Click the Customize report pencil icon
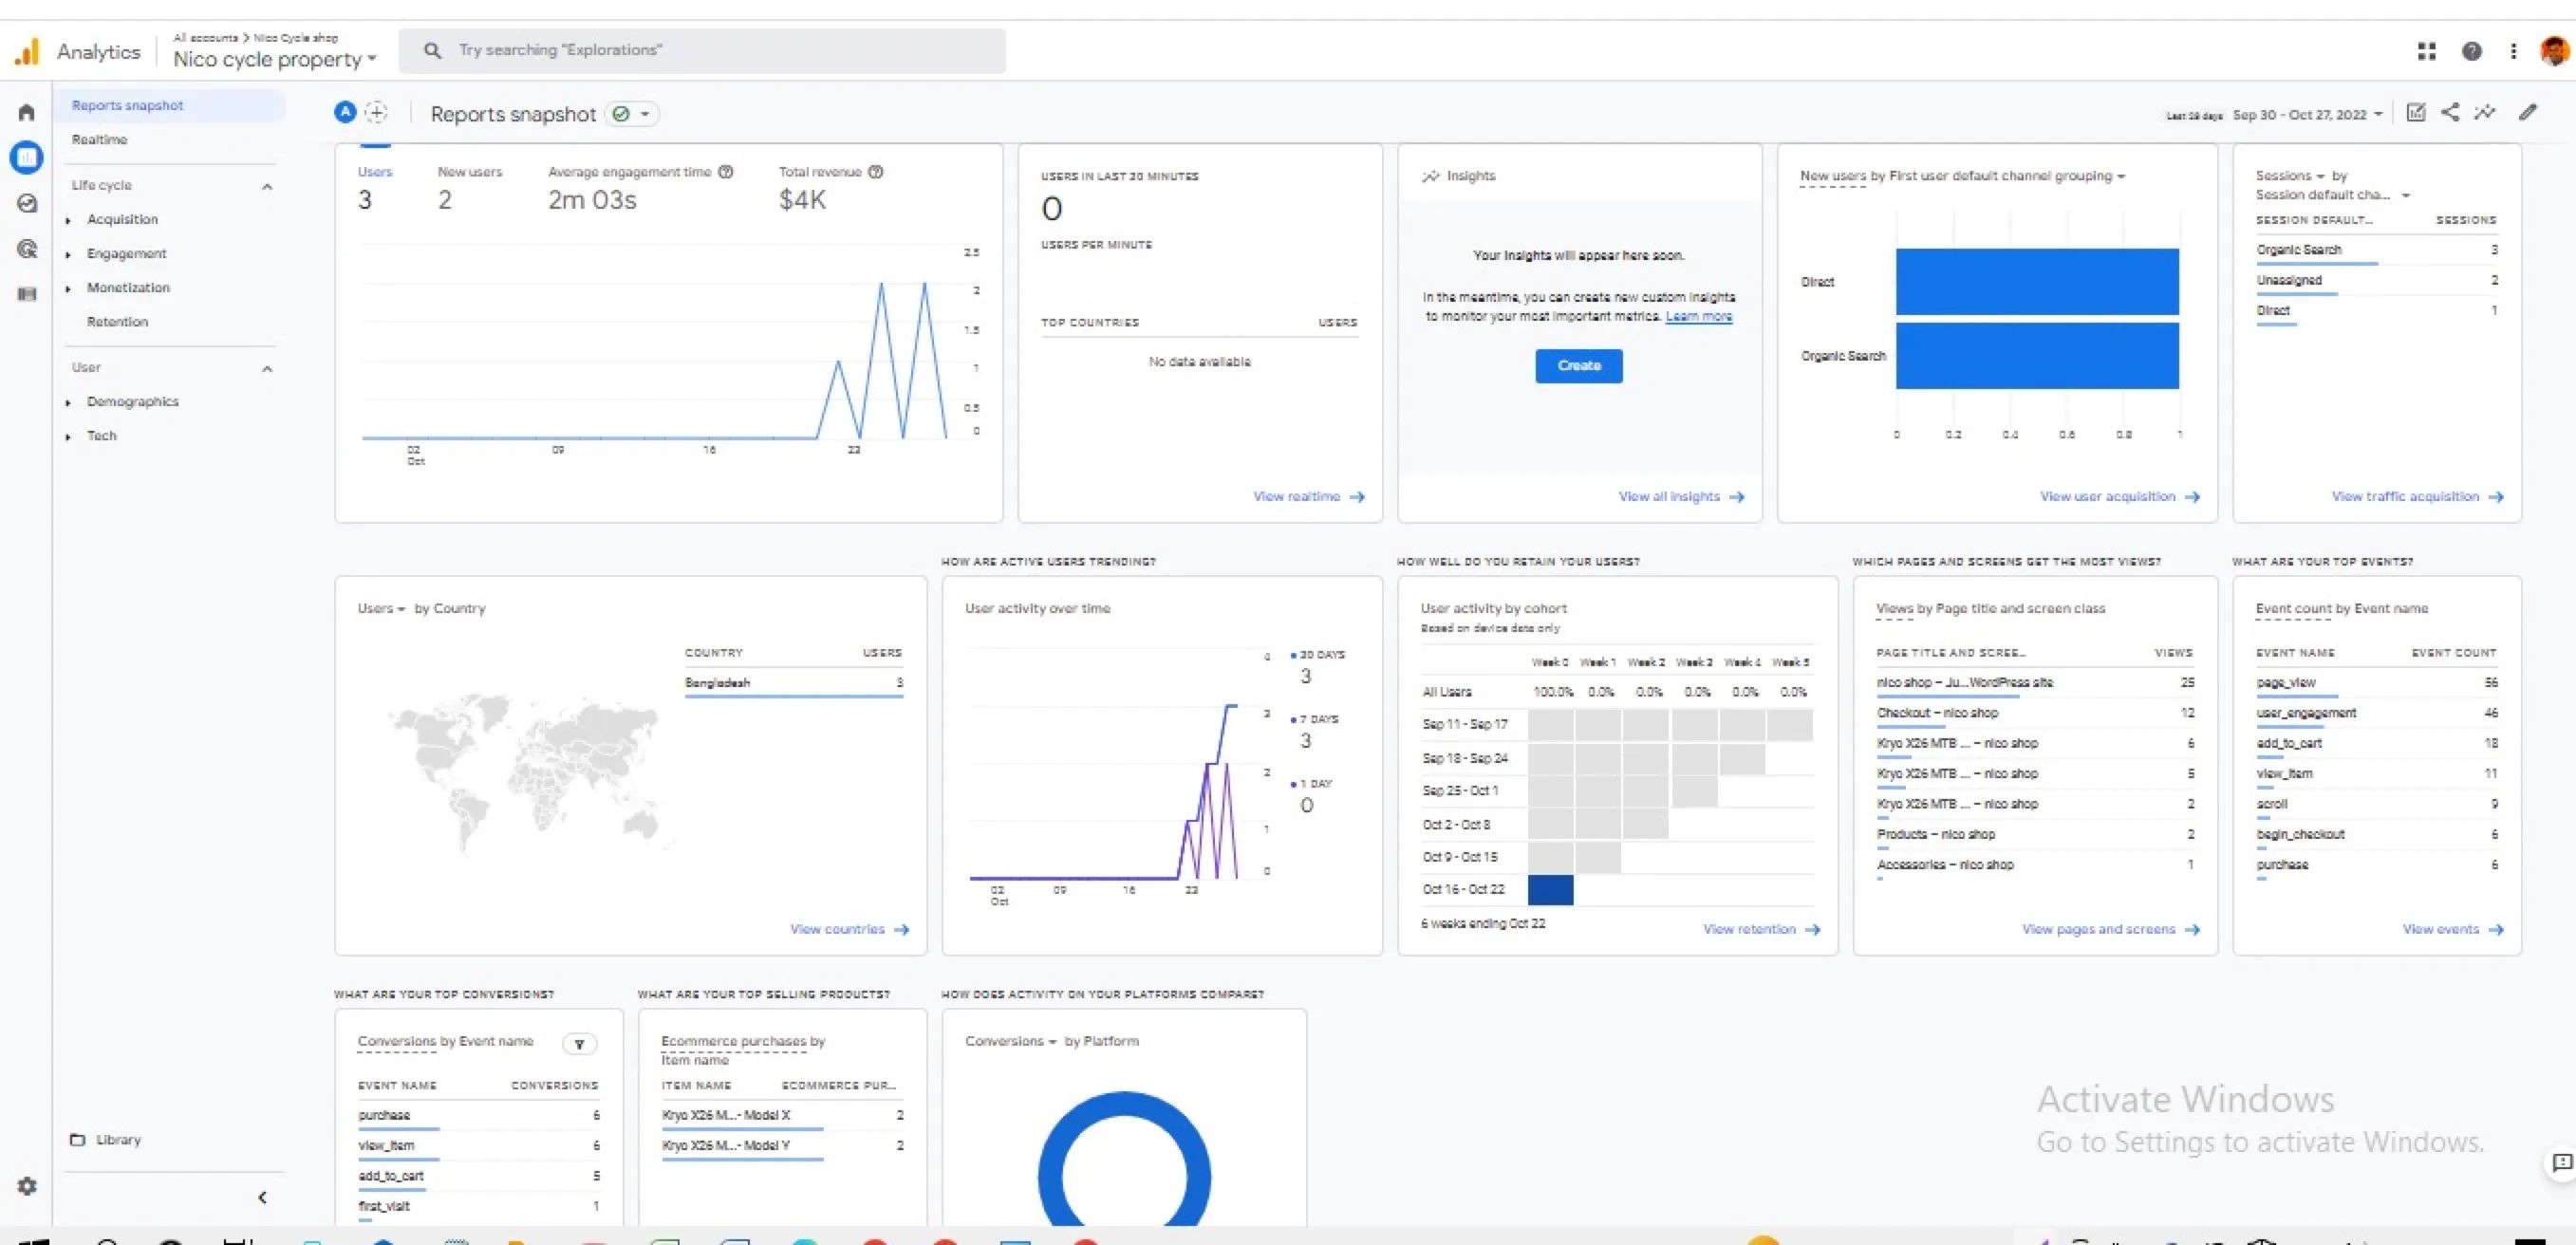 click(2528, 112)
